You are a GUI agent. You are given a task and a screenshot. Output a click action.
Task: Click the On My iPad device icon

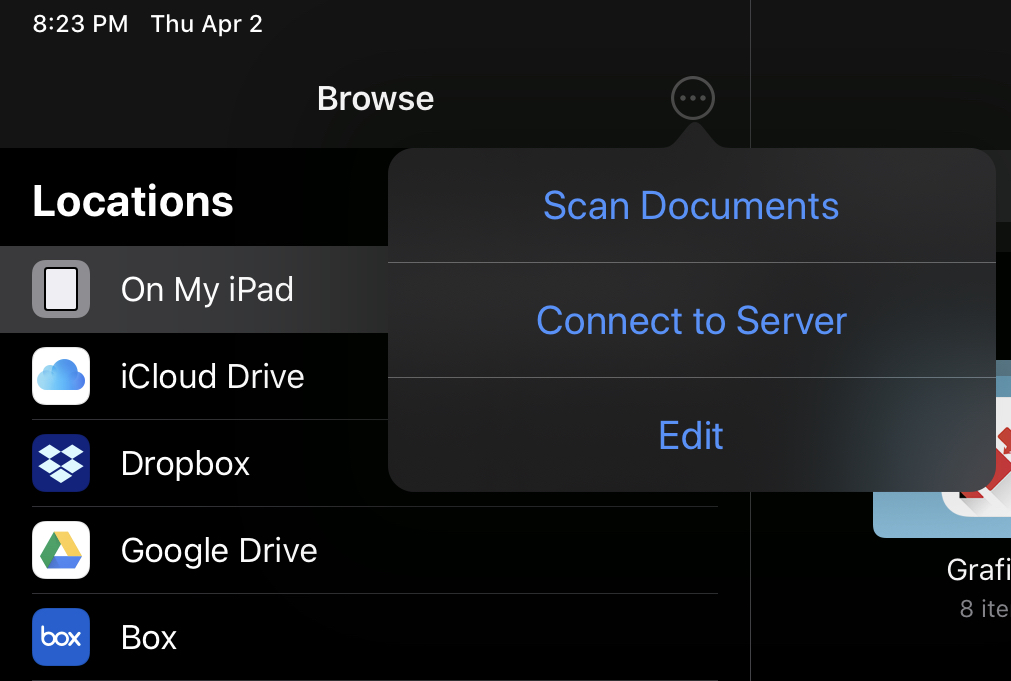click(x=61, y=289)
